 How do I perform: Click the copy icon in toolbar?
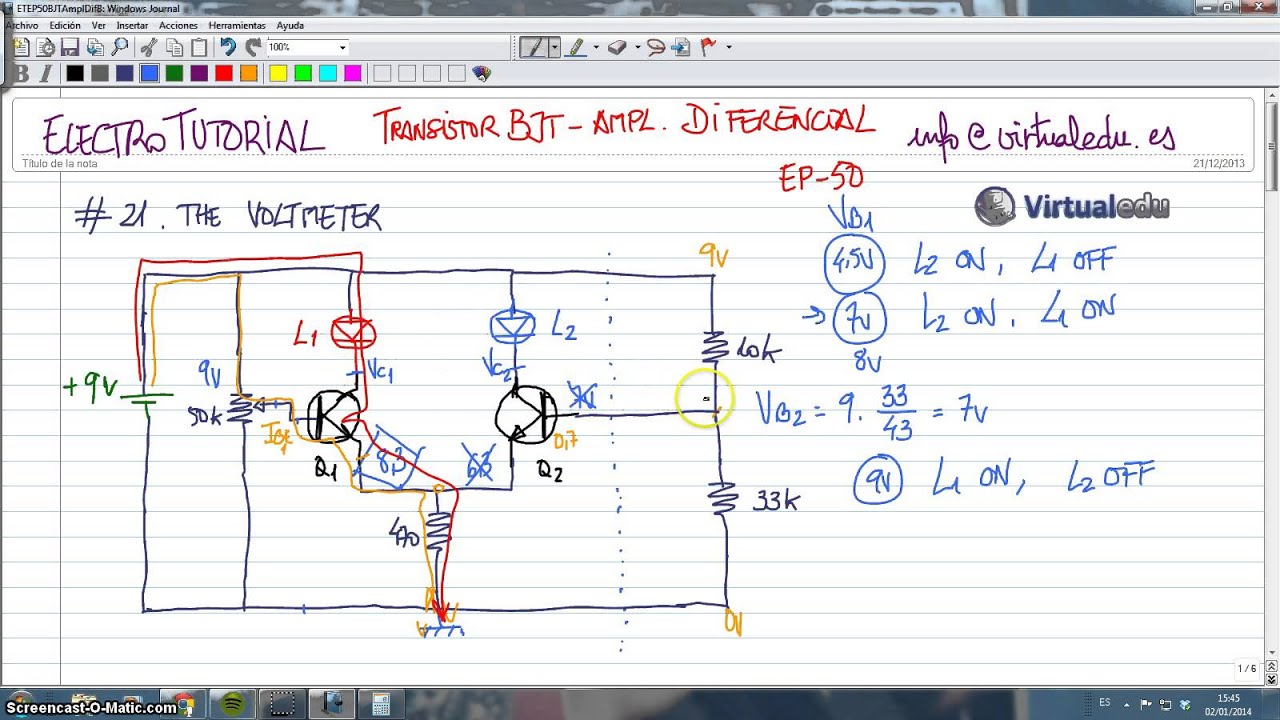point(174,47)
